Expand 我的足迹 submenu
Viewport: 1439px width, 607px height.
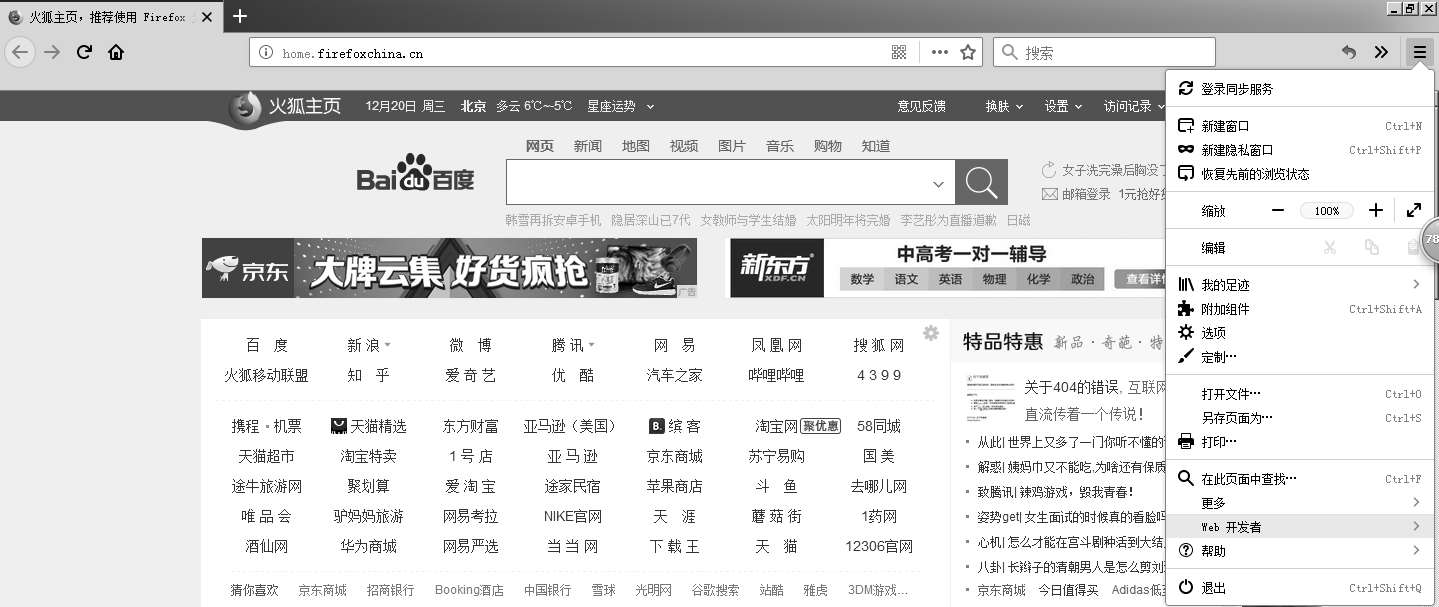pyautogui.click(x=1300, y=285)
